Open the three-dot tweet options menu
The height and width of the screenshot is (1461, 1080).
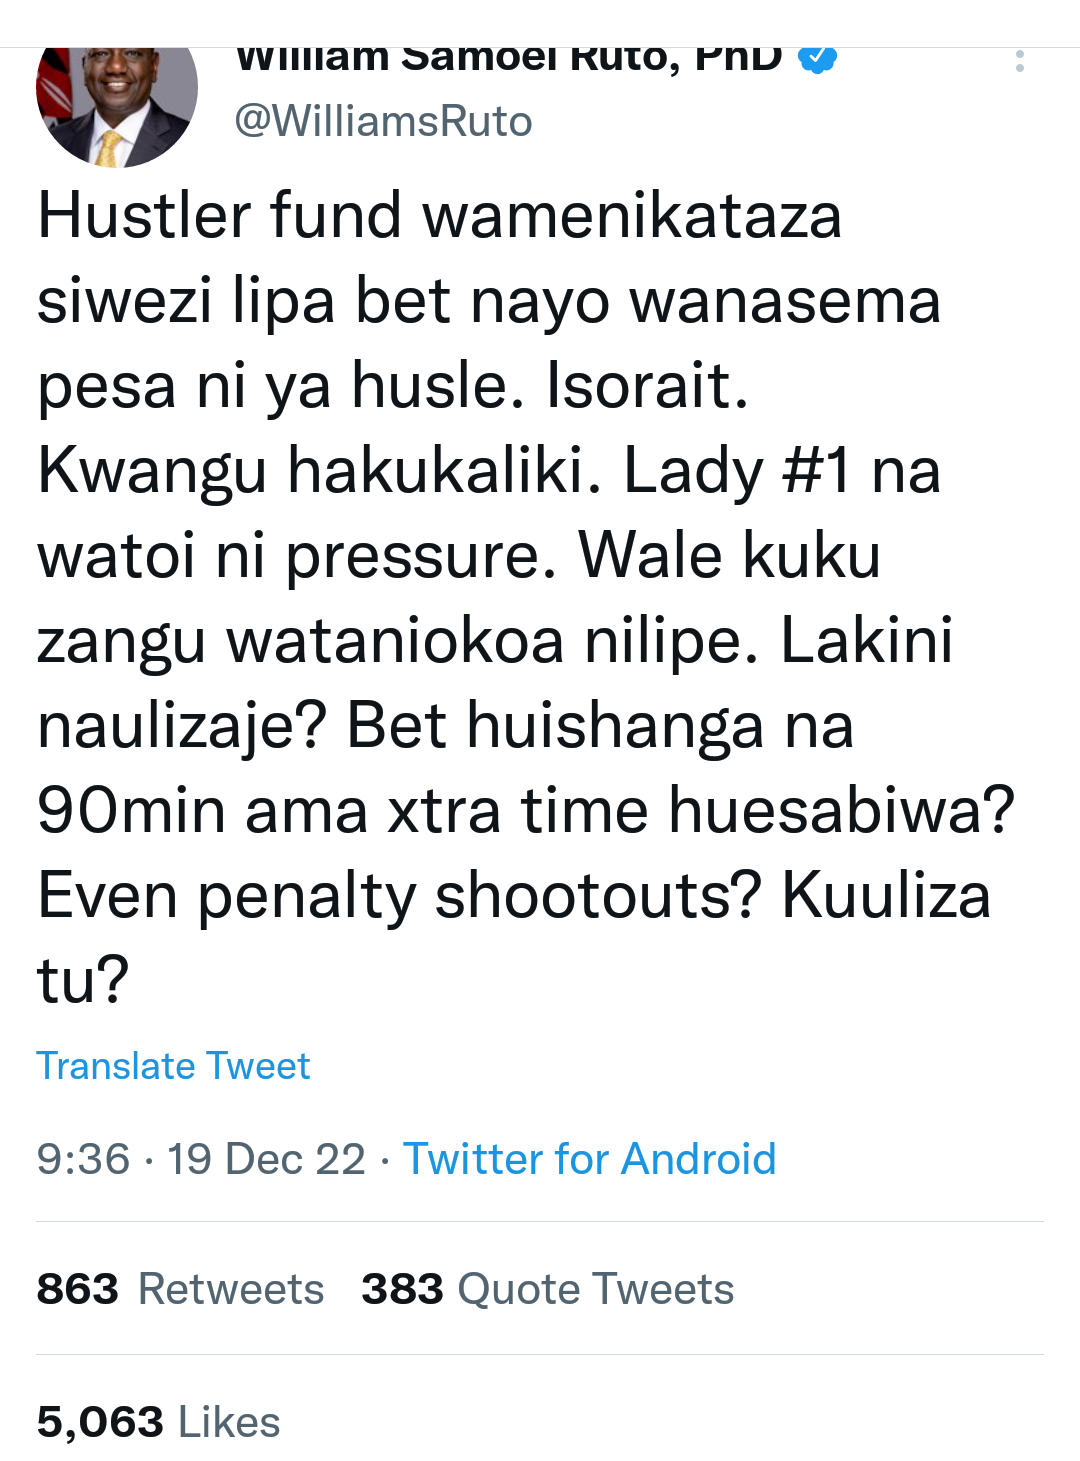point(1019,61)
